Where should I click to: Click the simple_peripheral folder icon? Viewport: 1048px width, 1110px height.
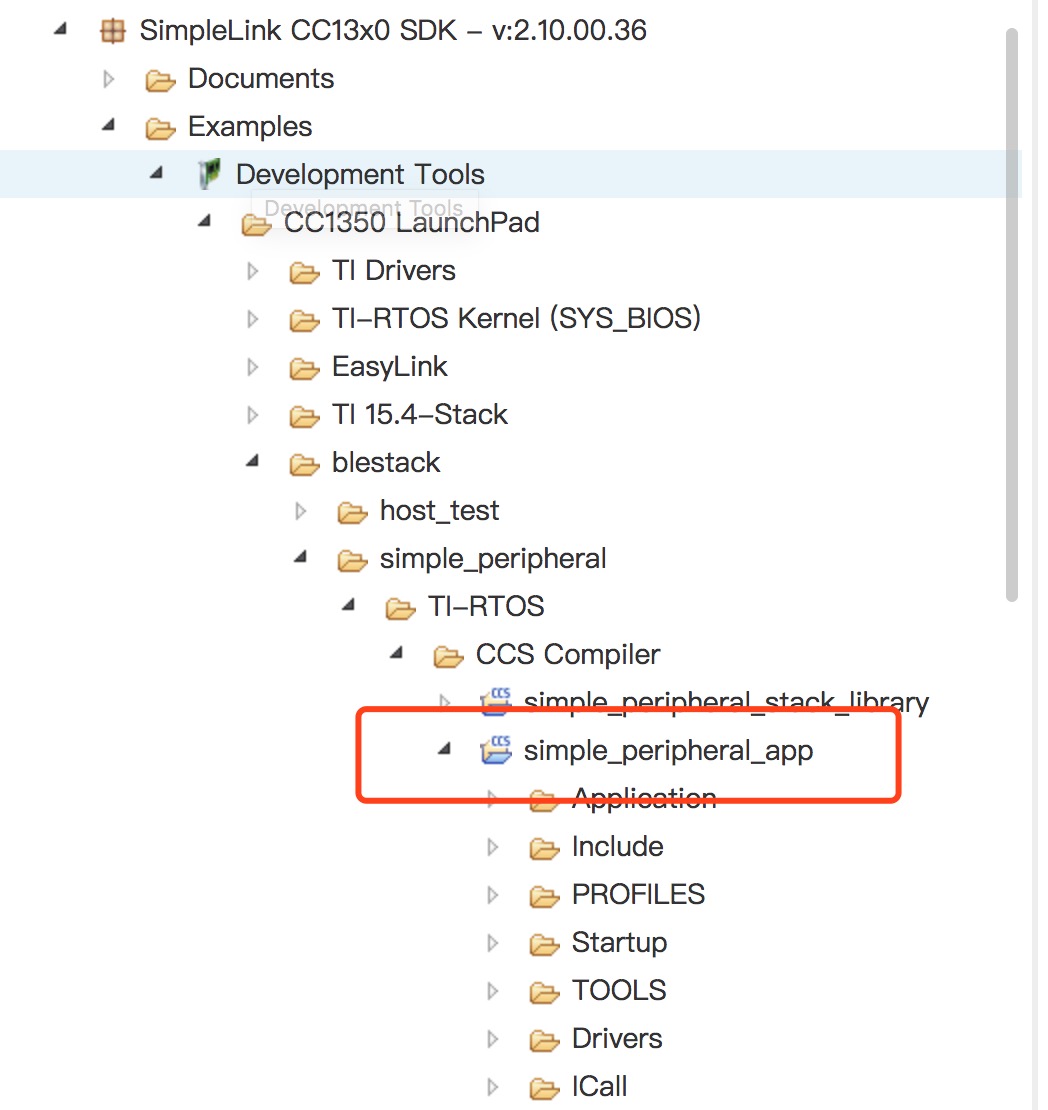coord(353,560)
